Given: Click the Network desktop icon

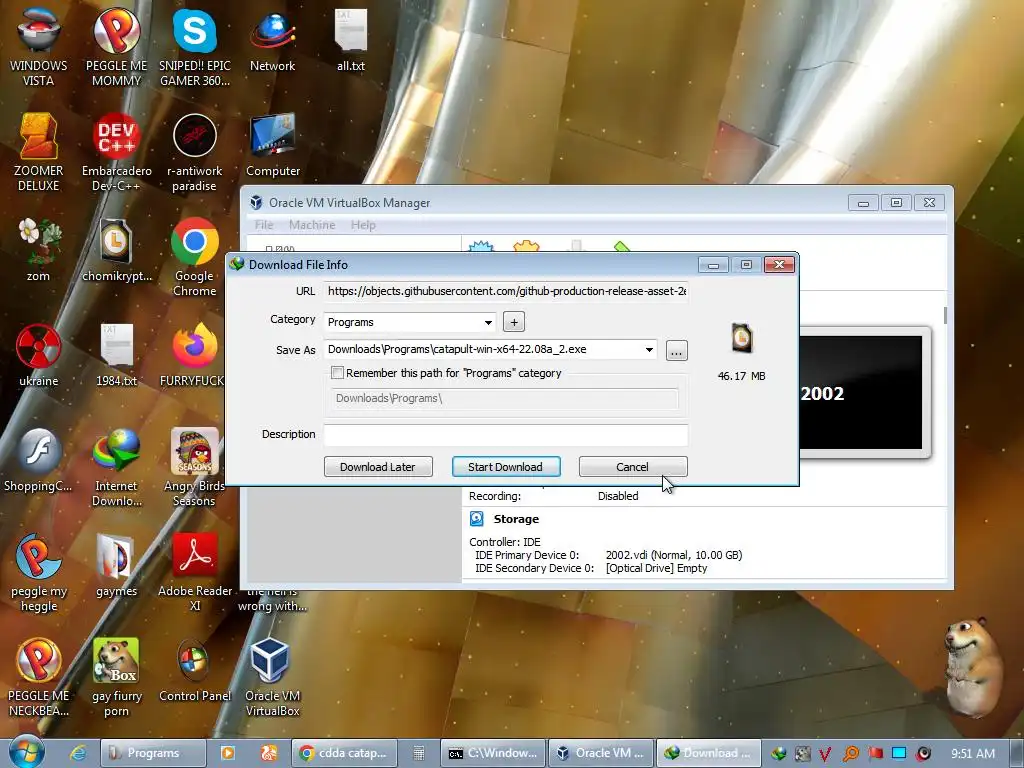Looking at the screenshot, I should pos(272,40).
